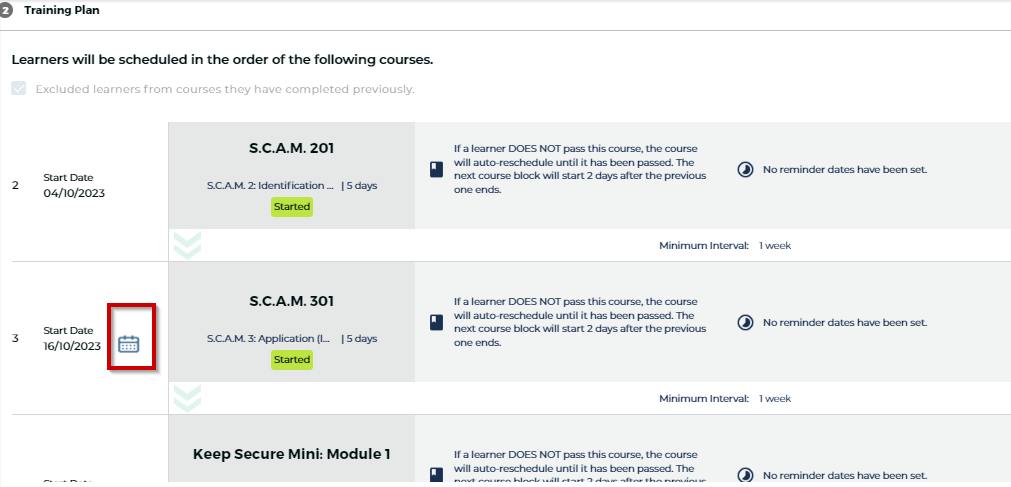Expand the double chevron below S.C.A.M. 201

tap(187, 245)
